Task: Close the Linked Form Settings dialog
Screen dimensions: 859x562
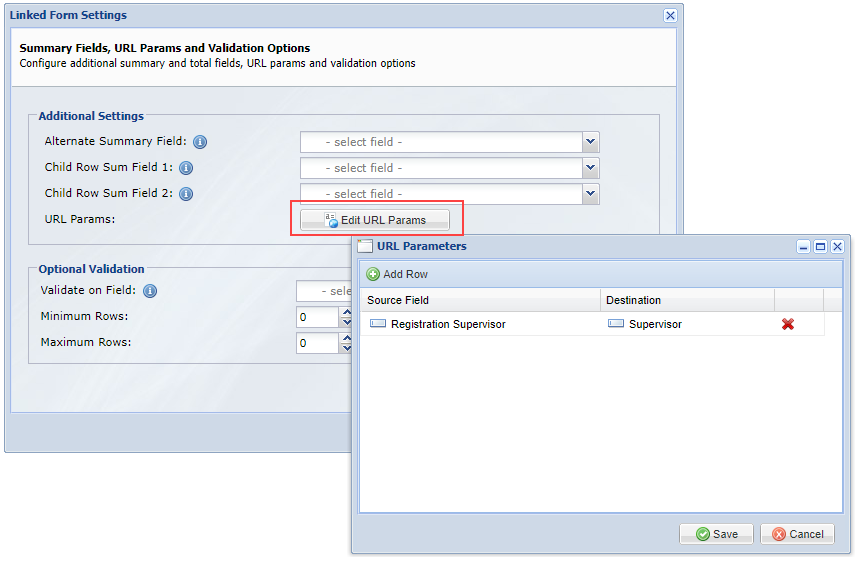Action: pos(670,15)
